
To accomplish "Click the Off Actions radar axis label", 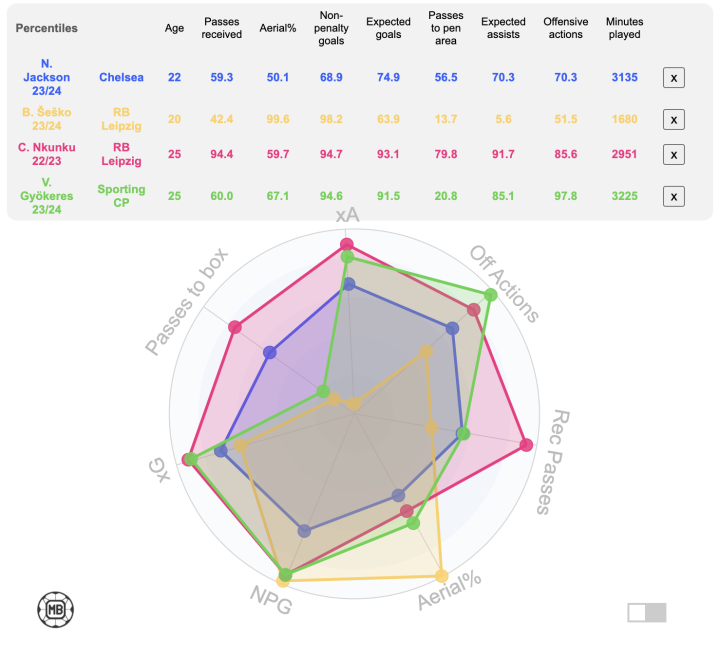I will click(504, 284).
